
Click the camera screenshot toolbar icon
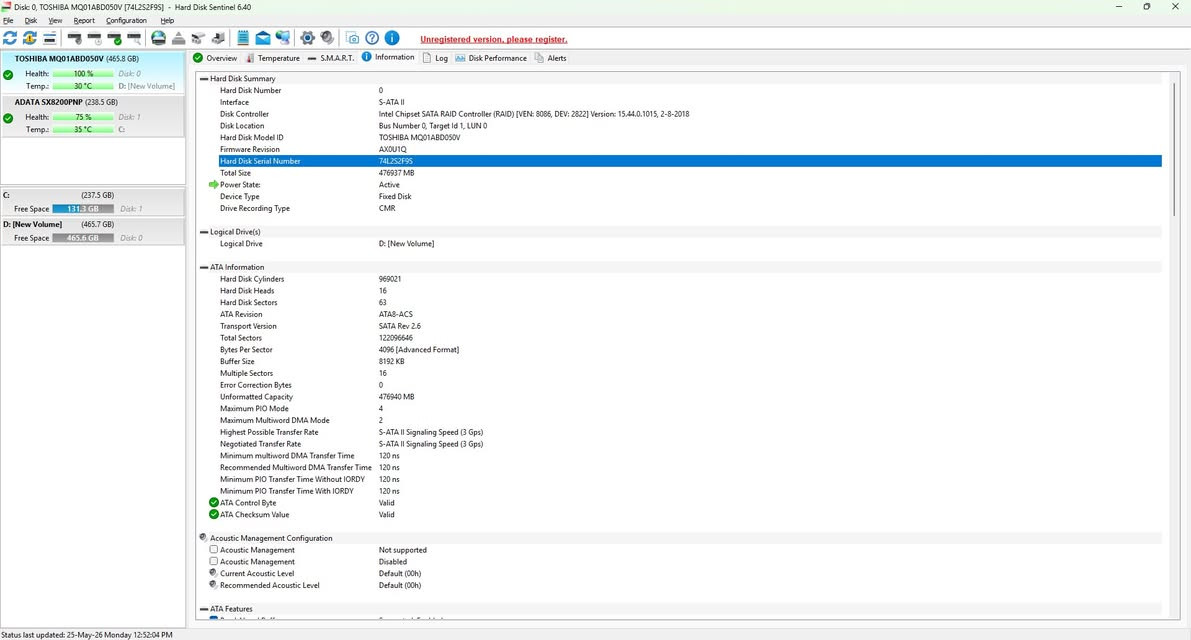point(352,38)
